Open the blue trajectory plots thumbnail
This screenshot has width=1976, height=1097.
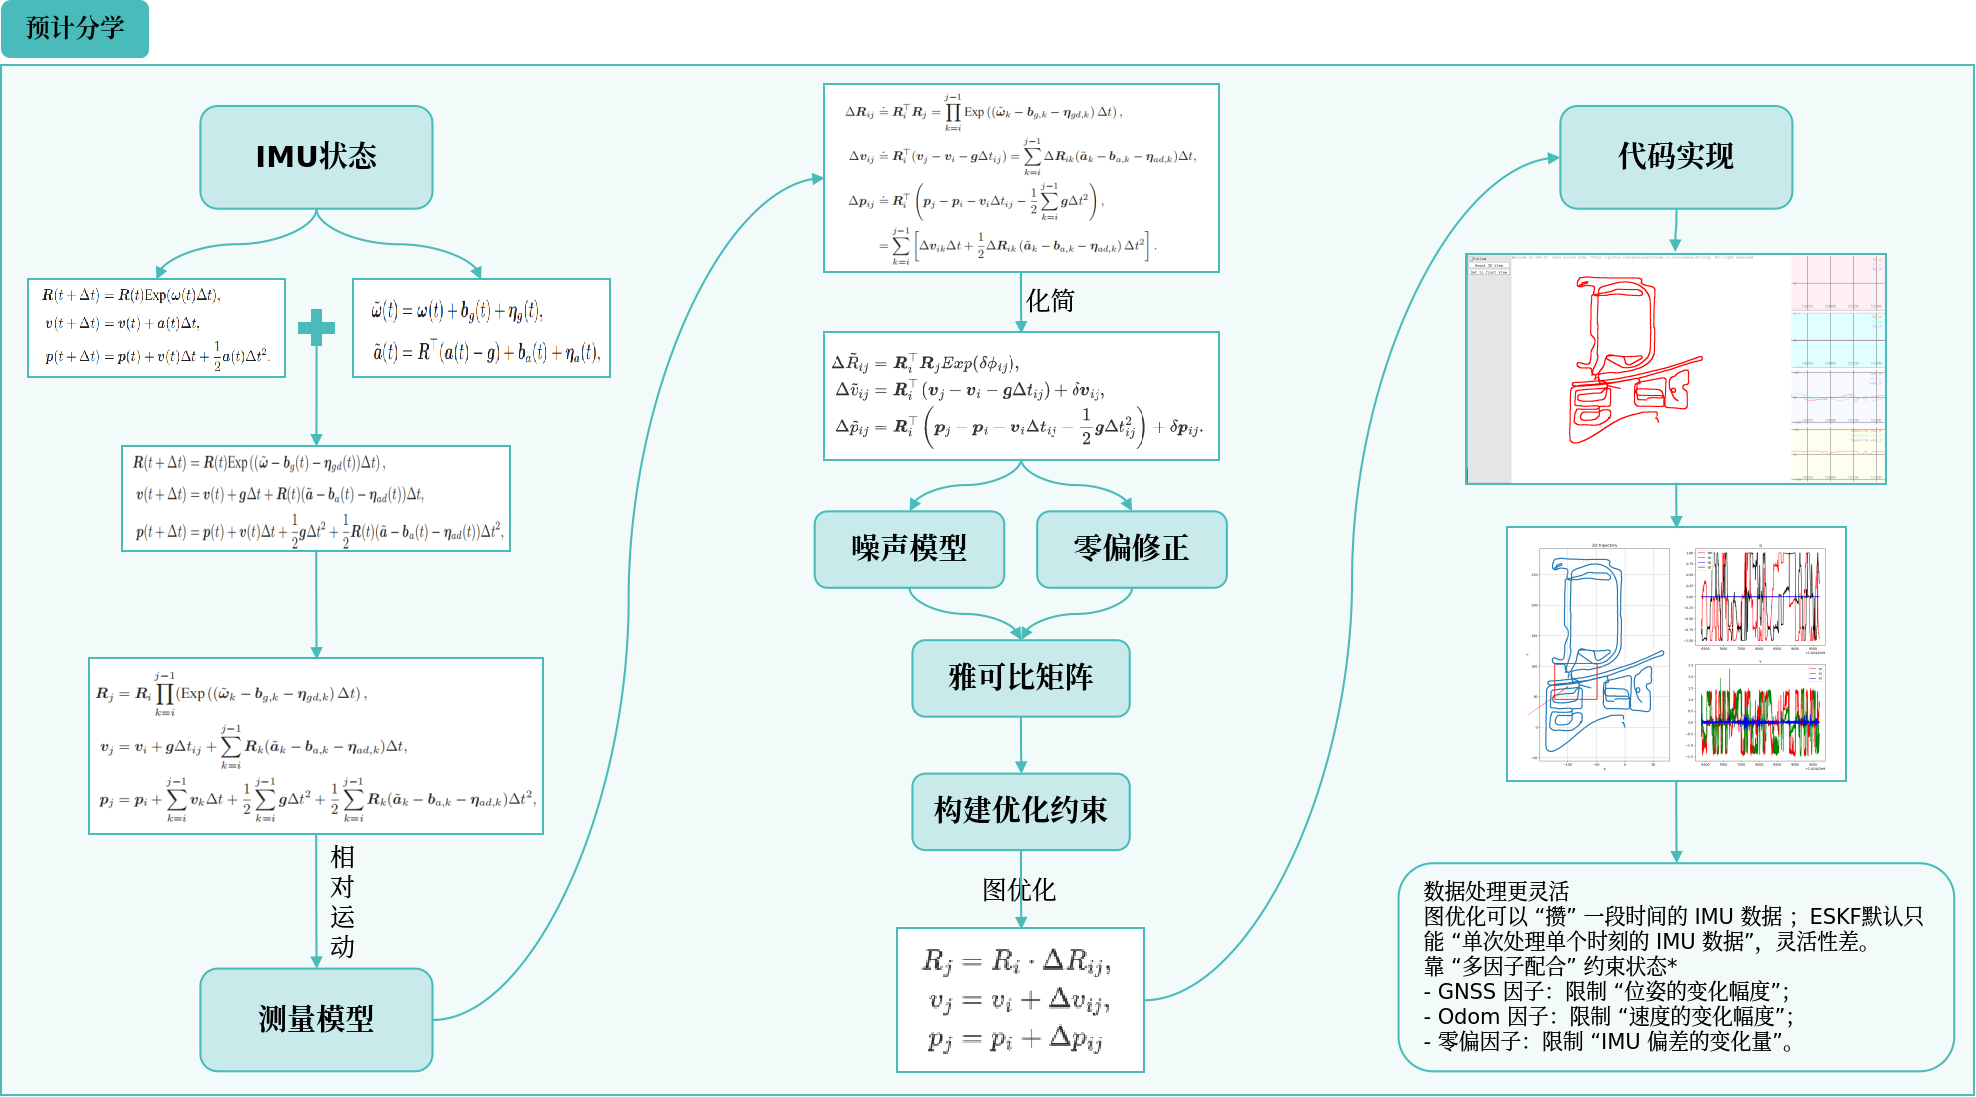[x=1675, y=654]
